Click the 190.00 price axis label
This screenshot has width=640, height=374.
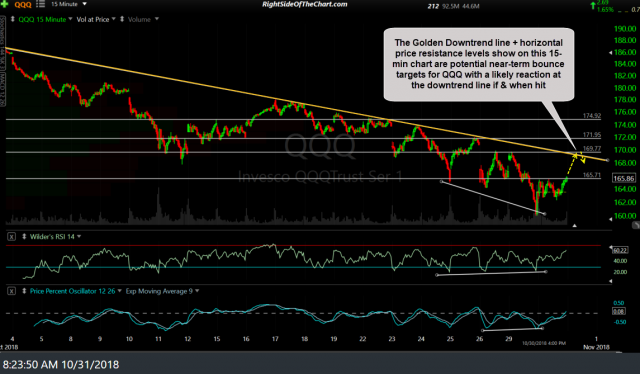[x=625, y=29]
